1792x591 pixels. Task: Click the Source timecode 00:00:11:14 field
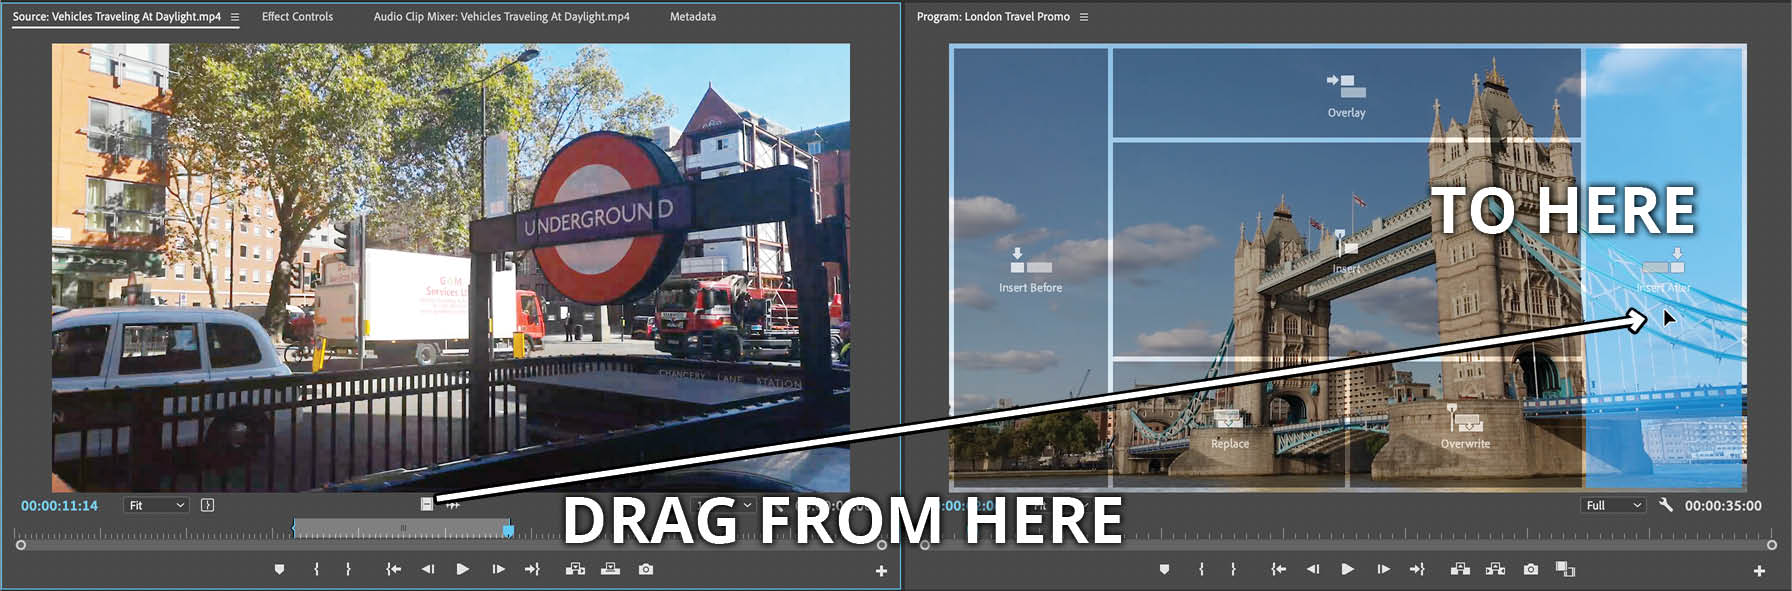pos(59,505)
